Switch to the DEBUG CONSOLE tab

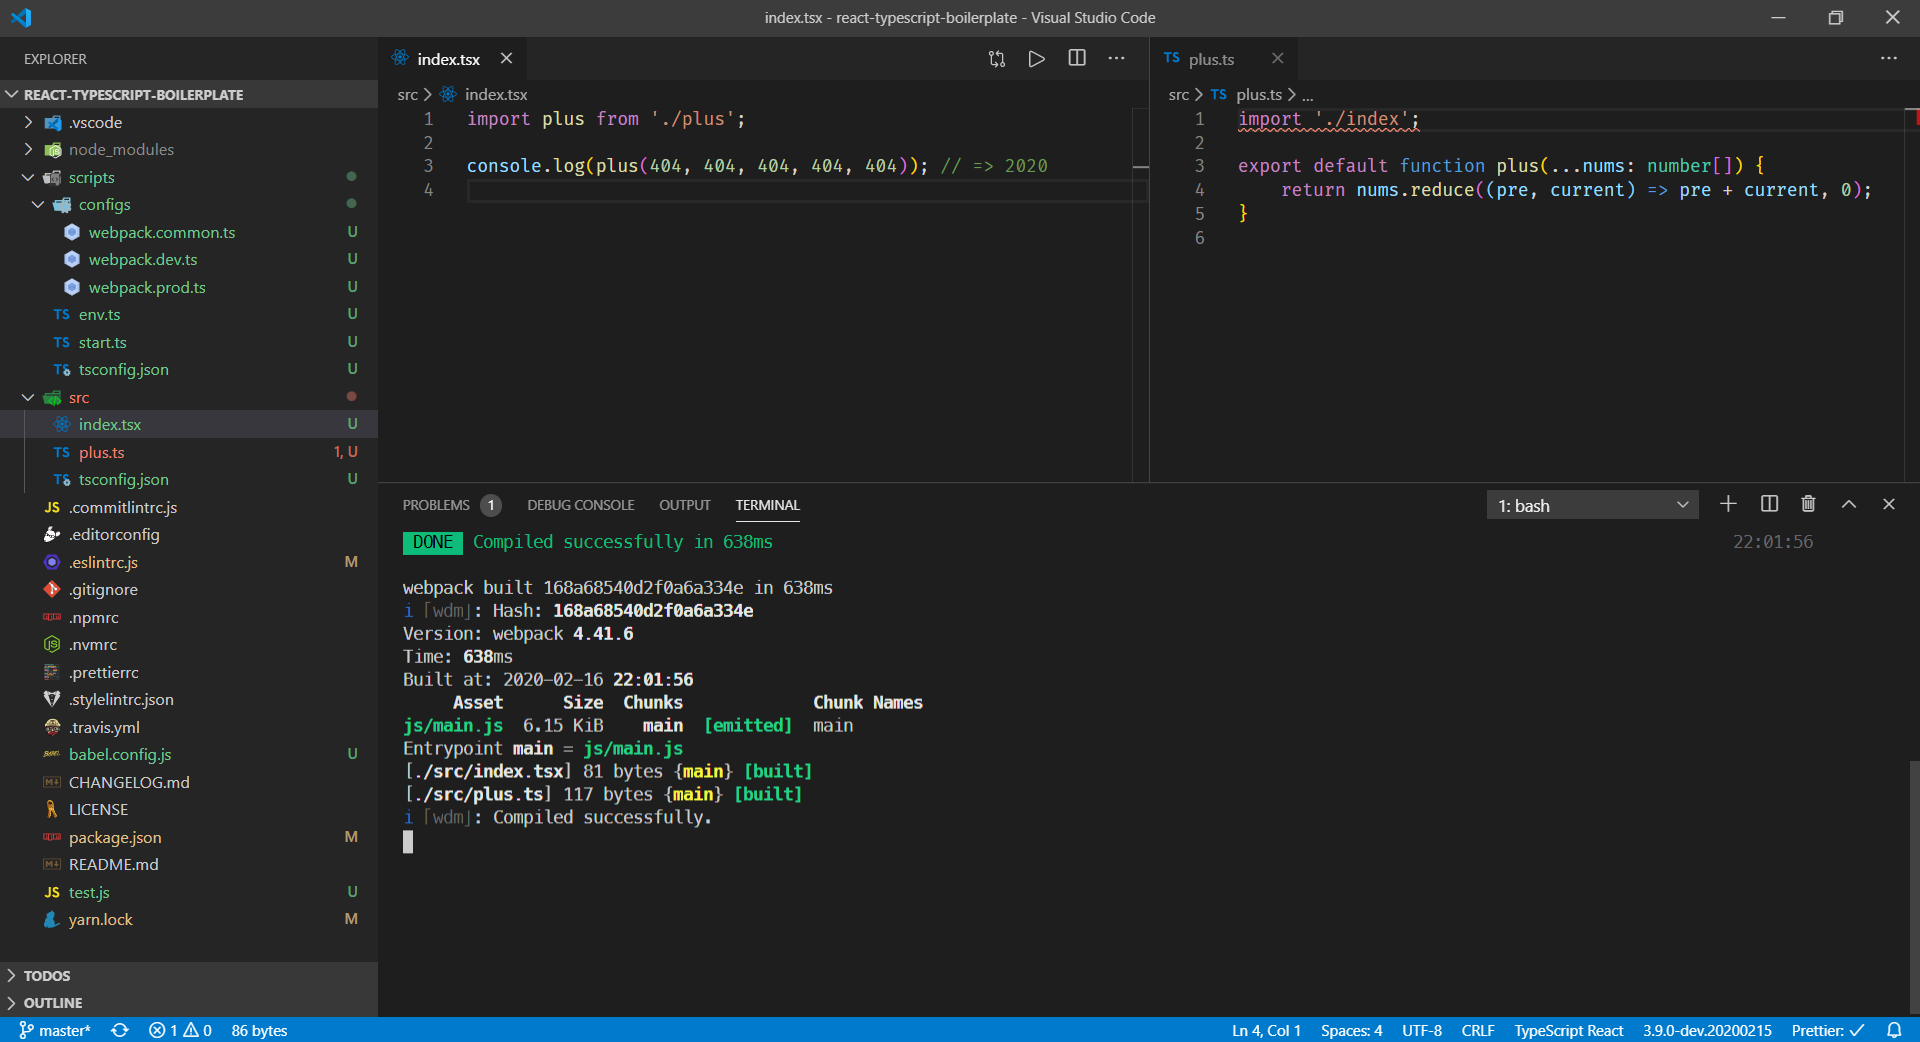pyautogui.click(x=581, y=505)
